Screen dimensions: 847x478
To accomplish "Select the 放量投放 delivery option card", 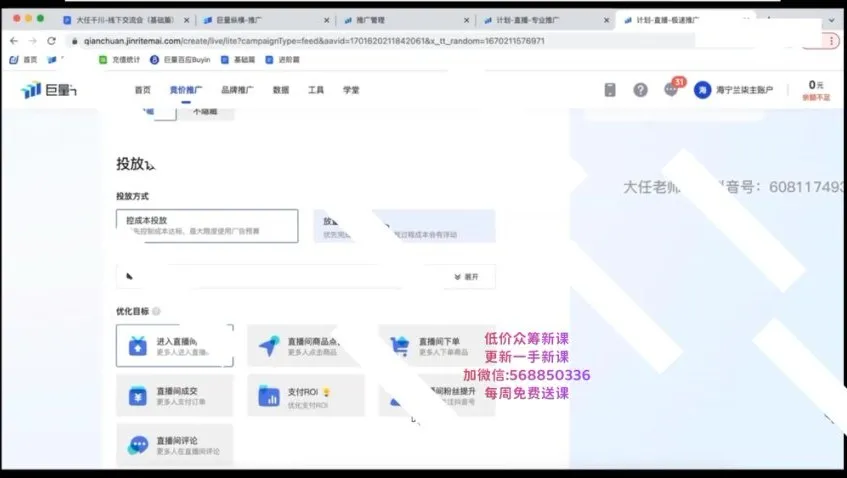I will click(x=405, y=226).
